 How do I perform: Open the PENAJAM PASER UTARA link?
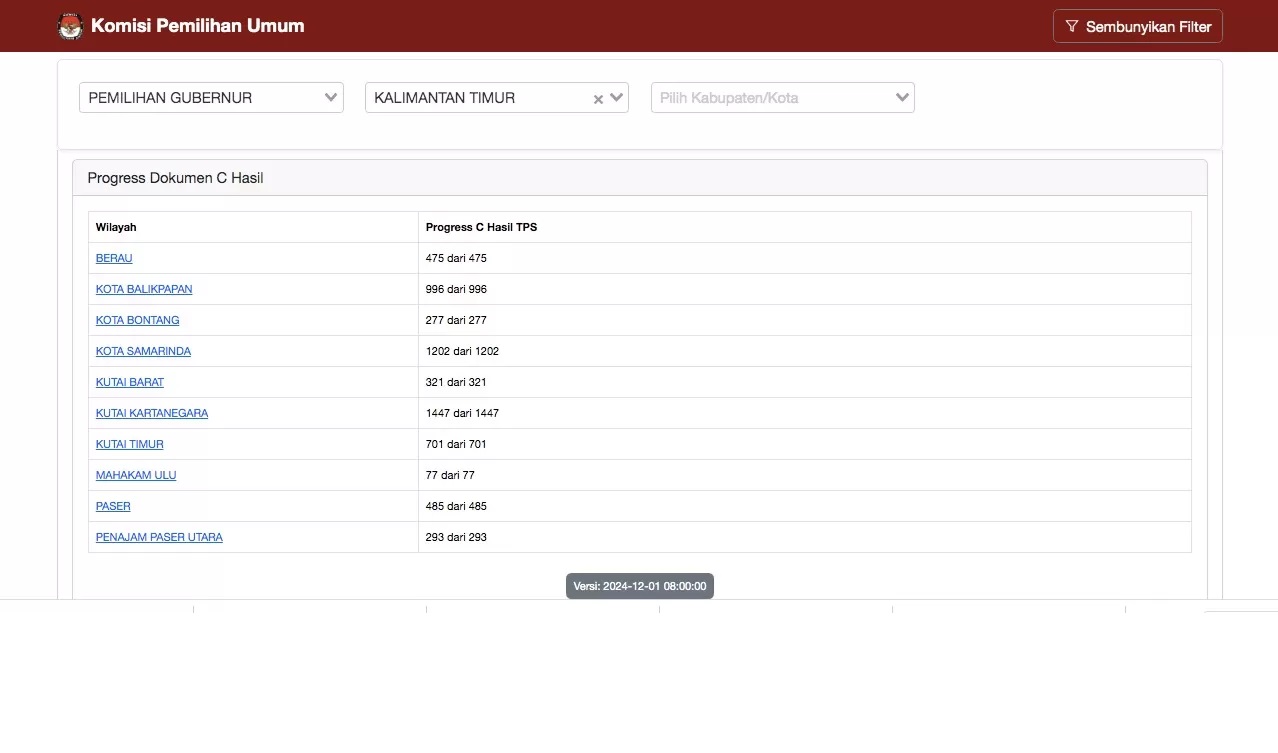coord(159,537)
